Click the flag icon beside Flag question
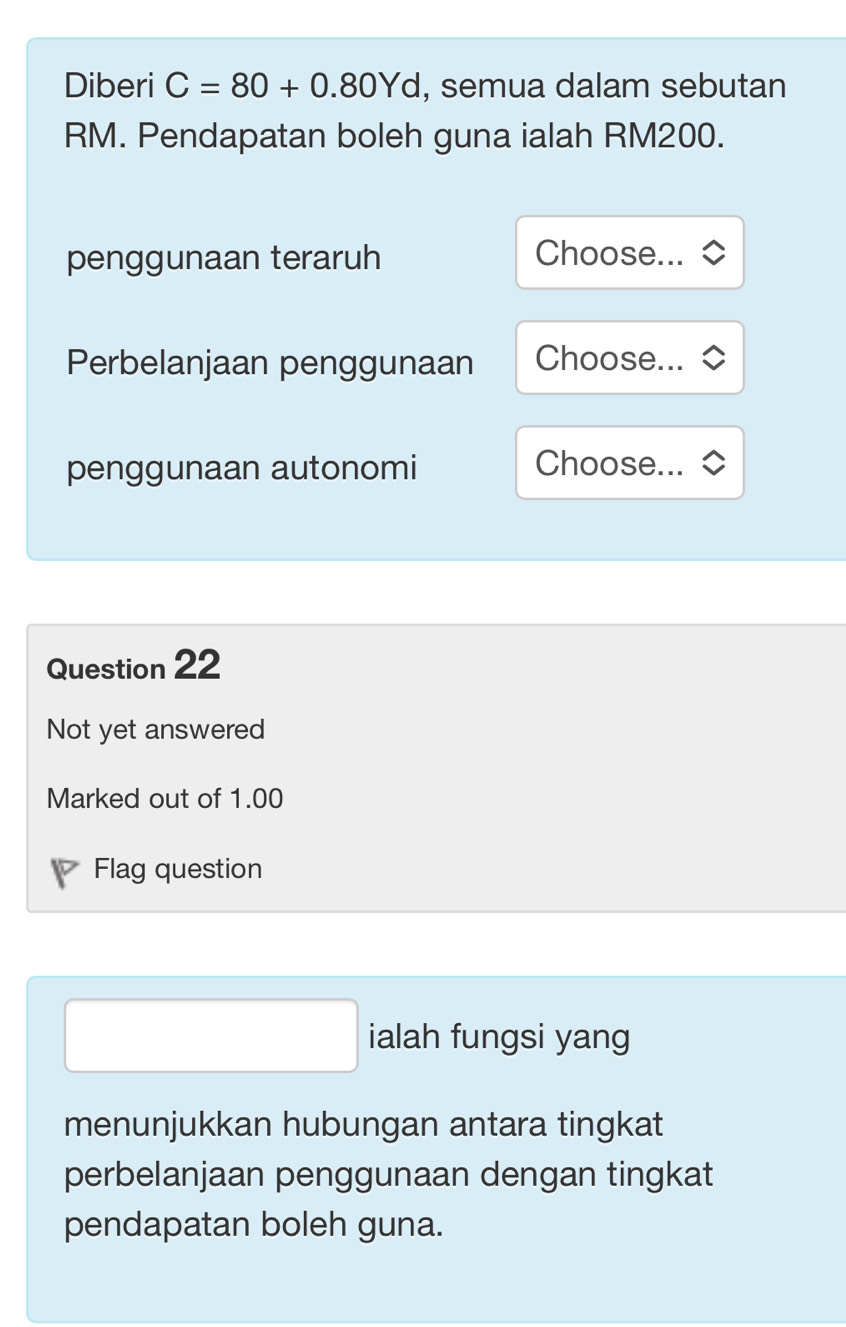The image size is (846, 1327). pyautogui.click(x=65, y=871)
